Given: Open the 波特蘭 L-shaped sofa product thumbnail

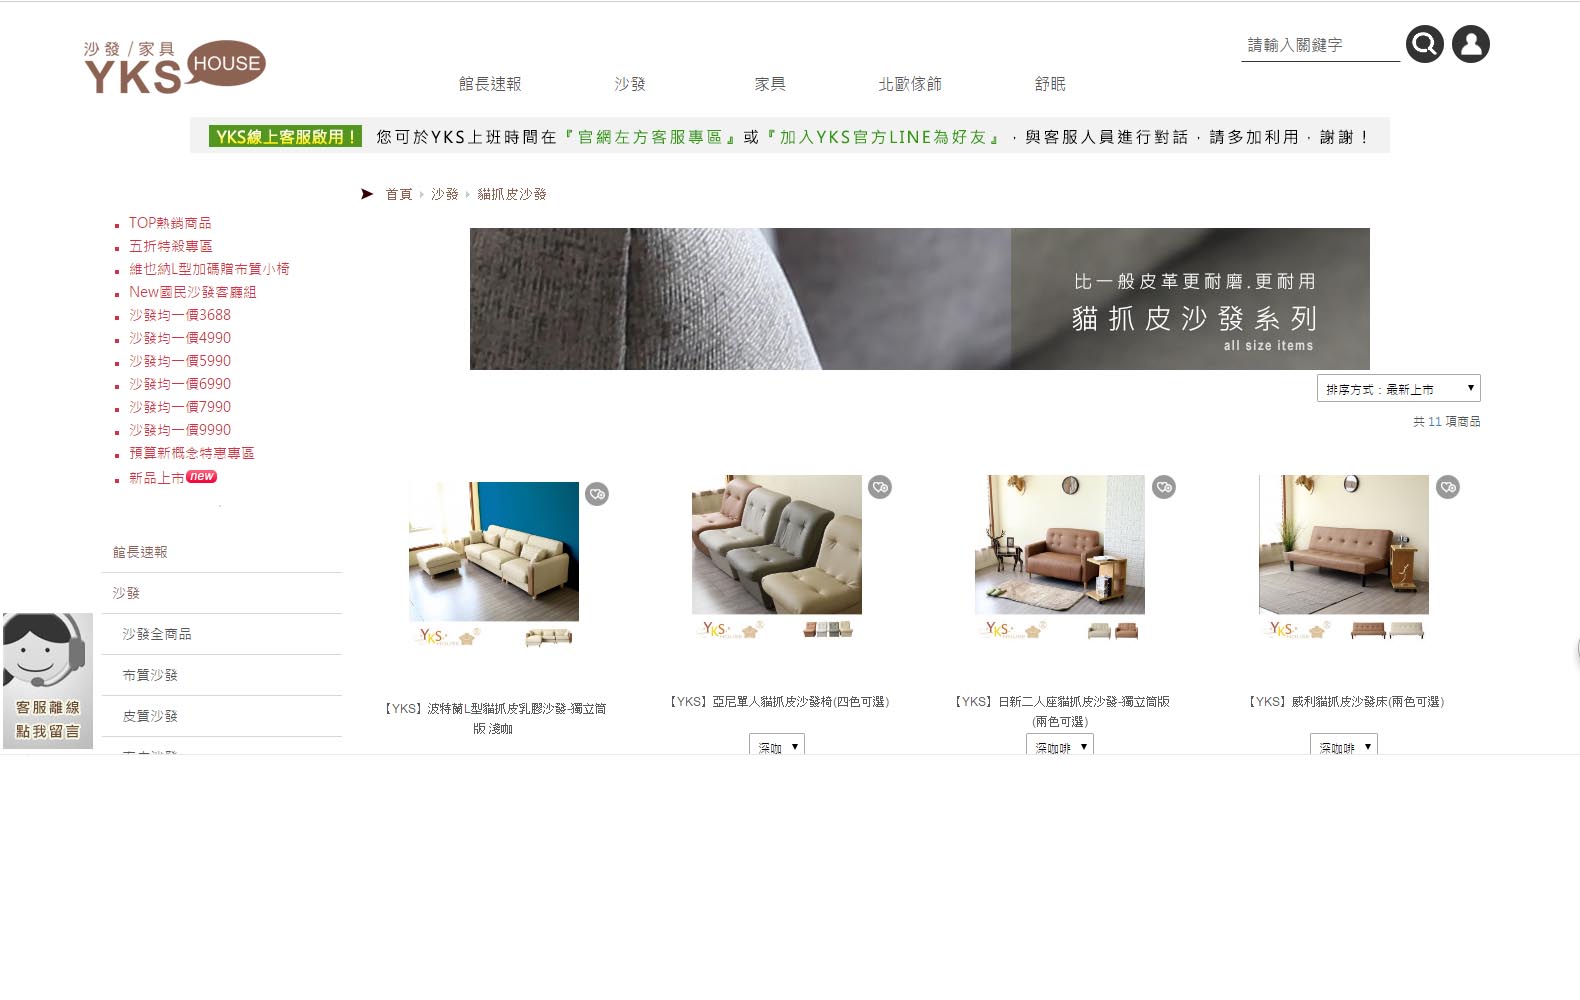Looking at the screenshot, I should pos(494,551).
